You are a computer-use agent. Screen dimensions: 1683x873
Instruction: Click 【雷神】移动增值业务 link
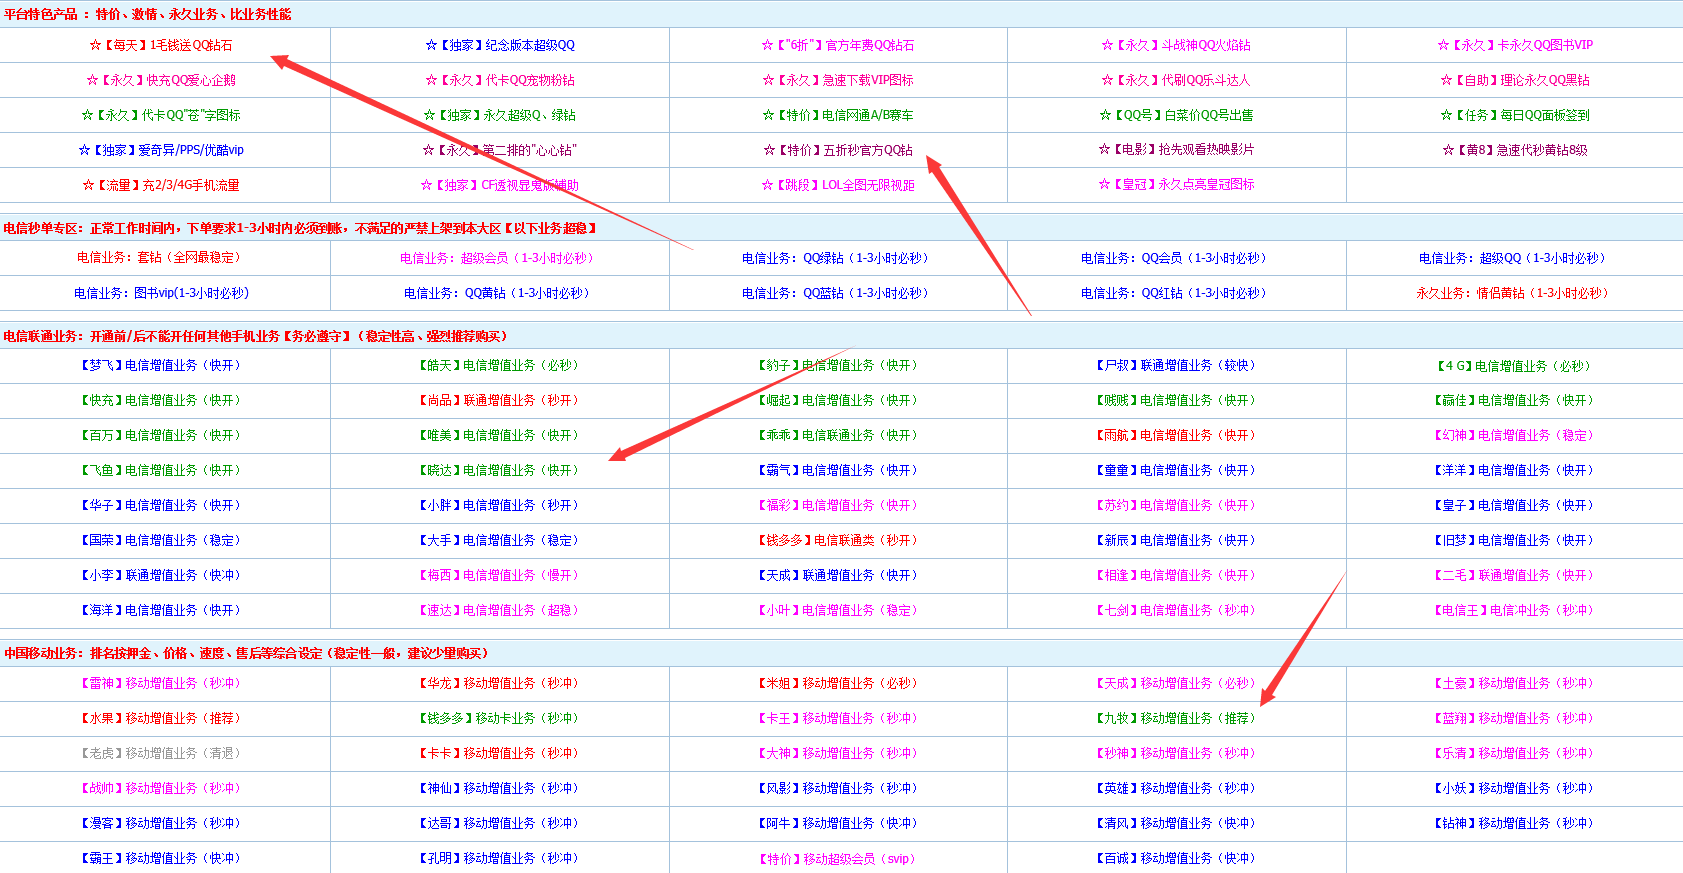coord(161,683)
